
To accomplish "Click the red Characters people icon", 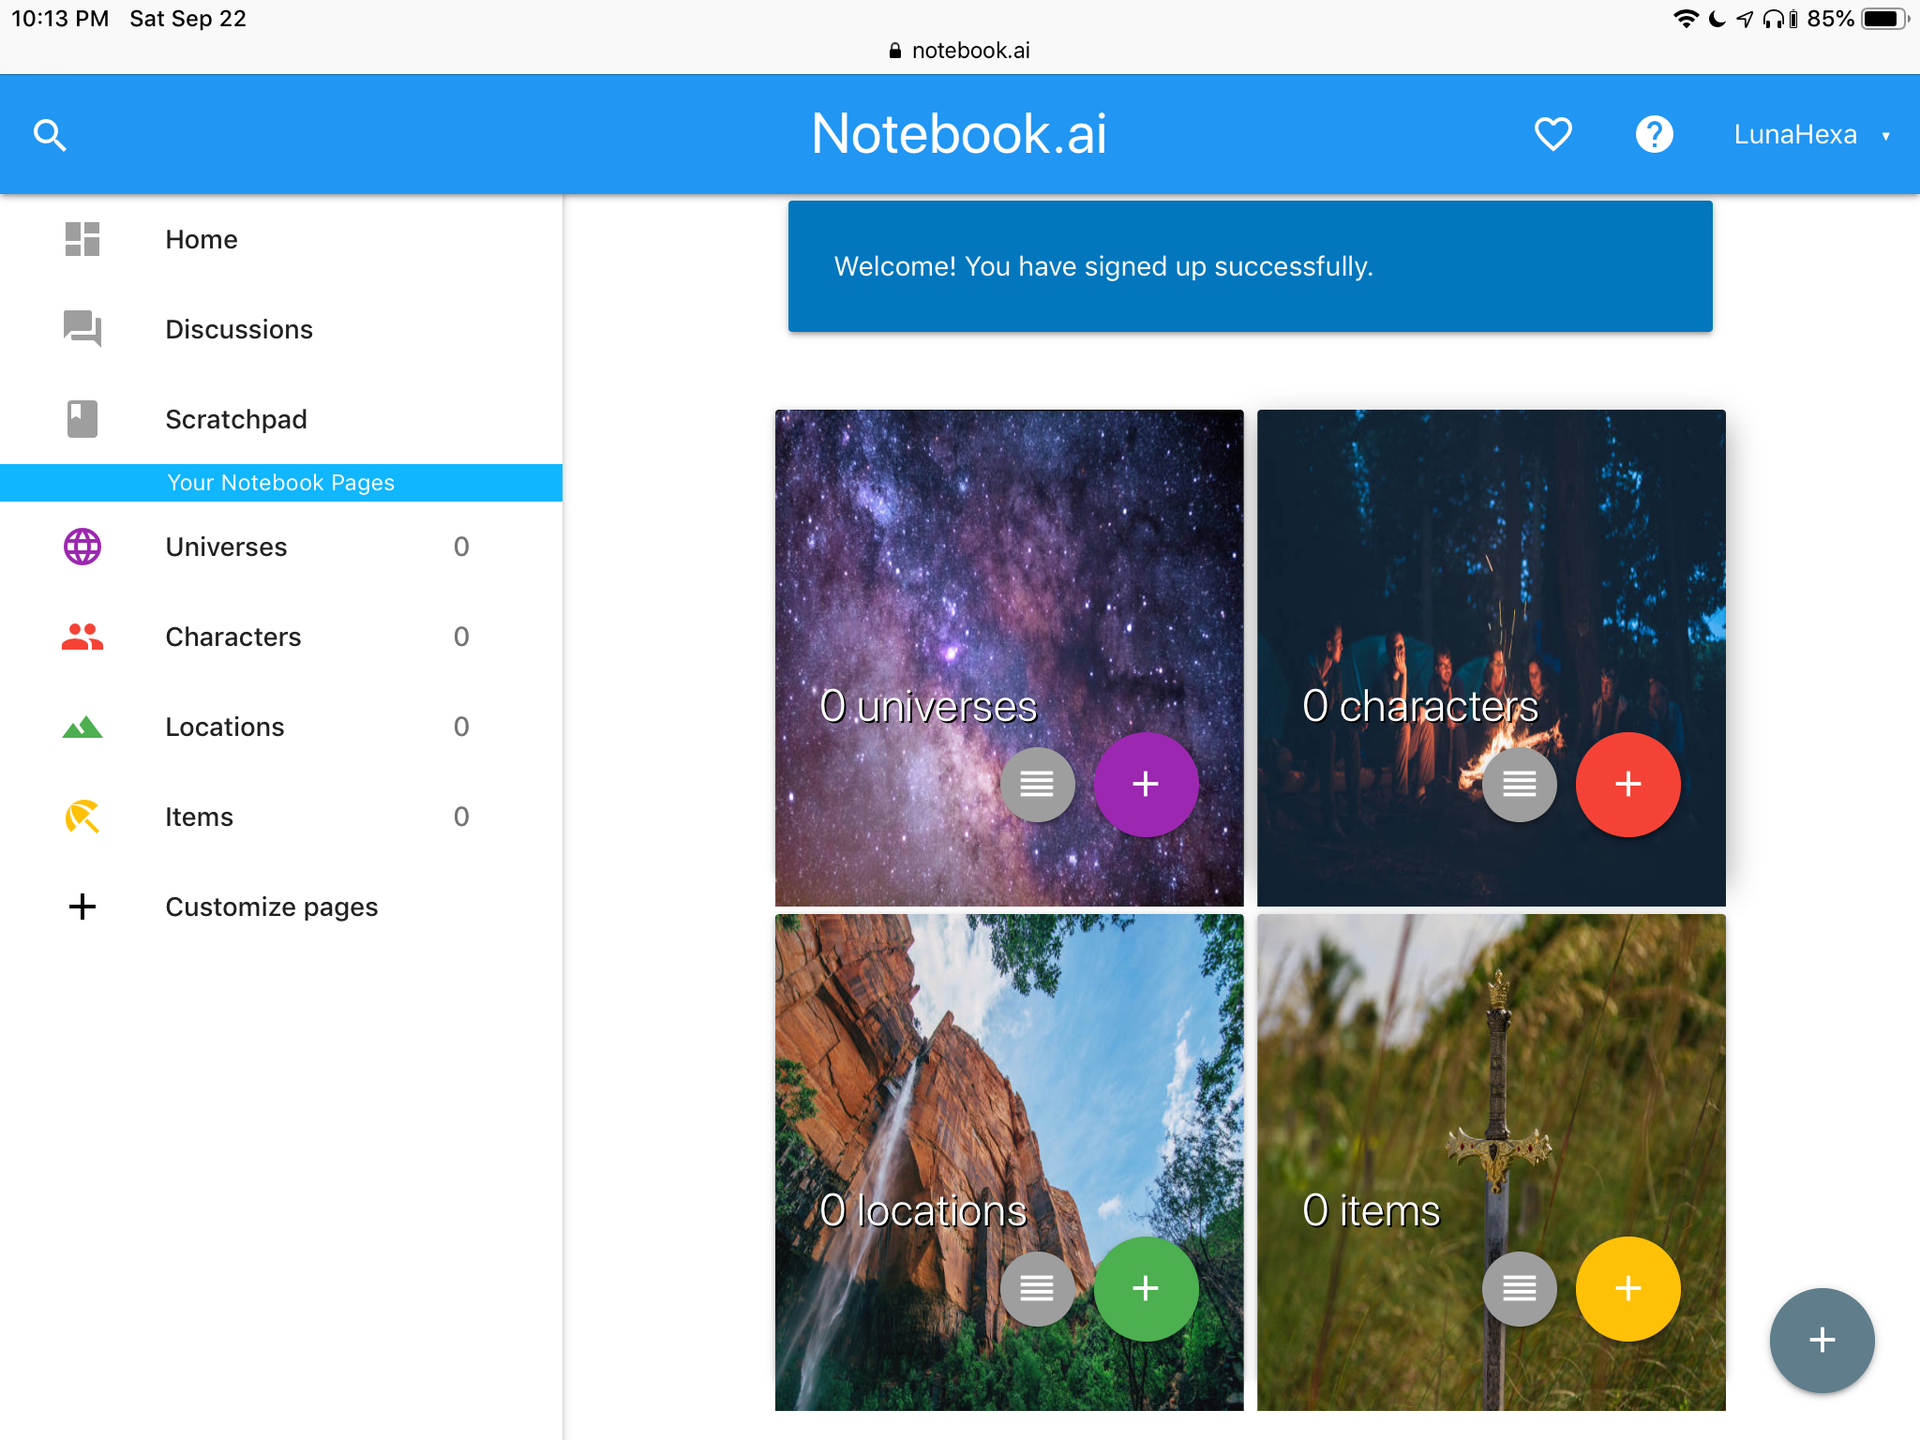I will tap(82, 637).
